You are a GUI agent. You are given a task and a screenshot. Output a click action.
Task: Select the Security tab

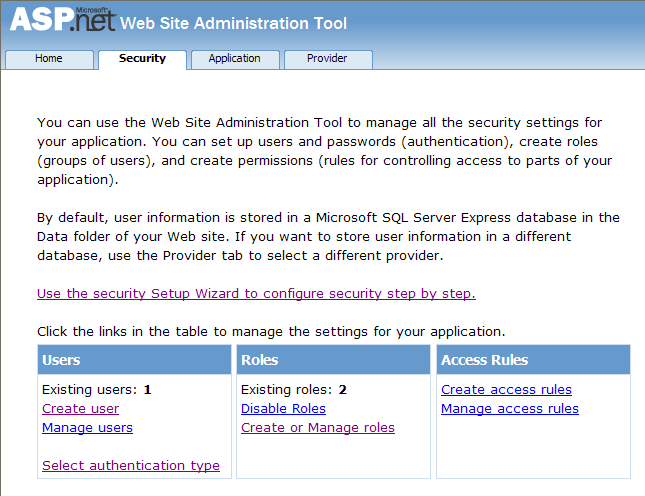(142, 59)
